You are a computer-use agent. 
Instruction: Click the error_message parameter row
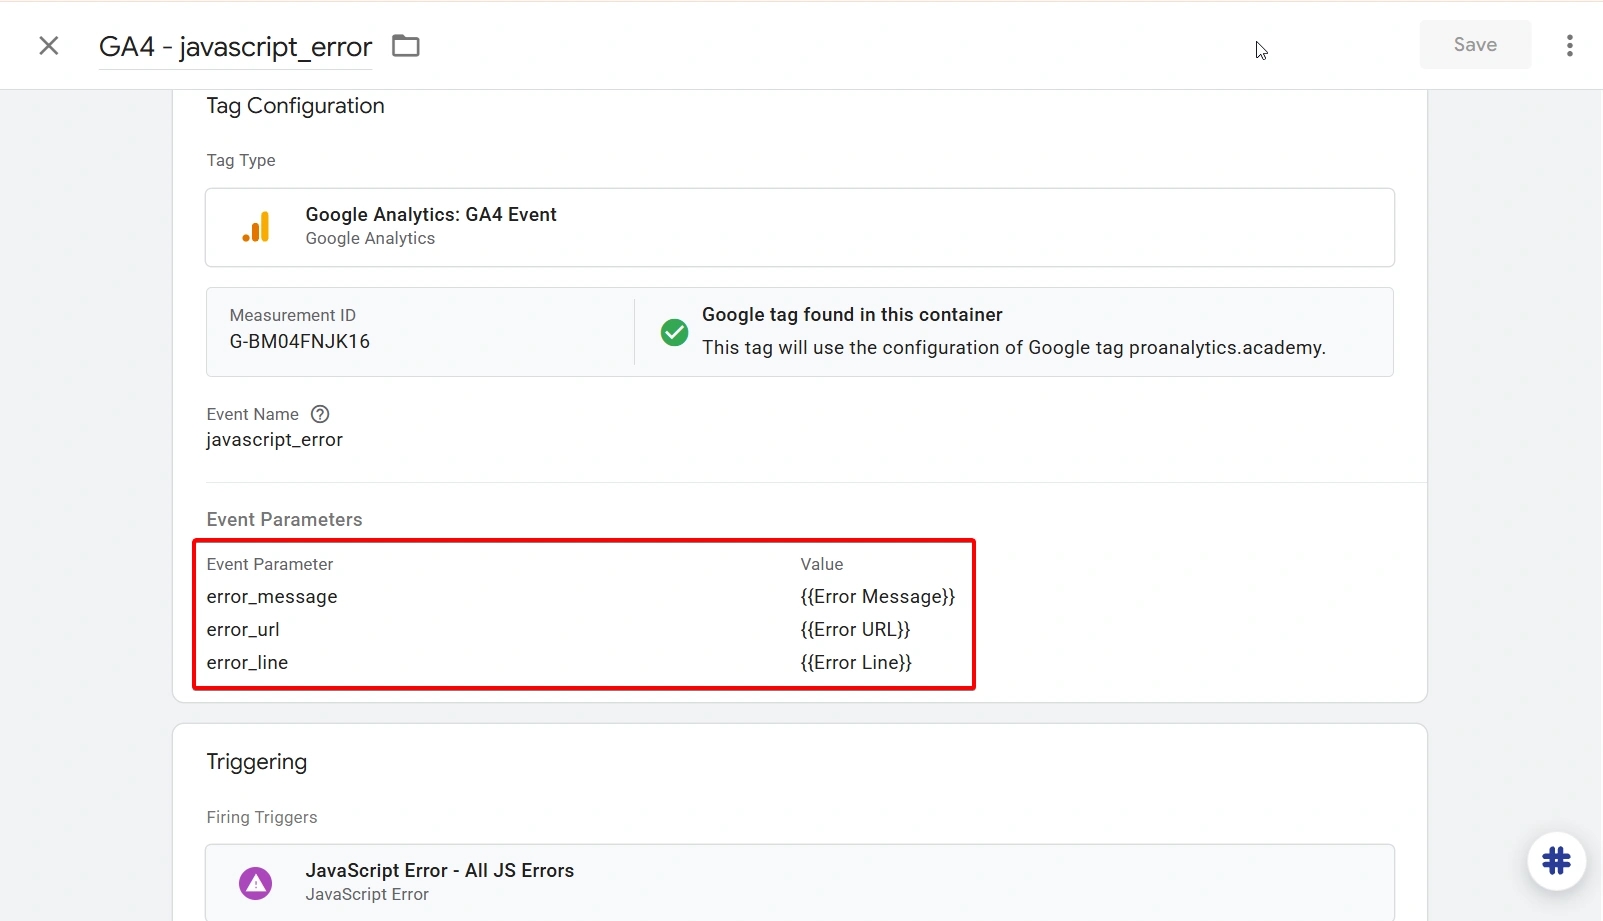pos(583,597)
